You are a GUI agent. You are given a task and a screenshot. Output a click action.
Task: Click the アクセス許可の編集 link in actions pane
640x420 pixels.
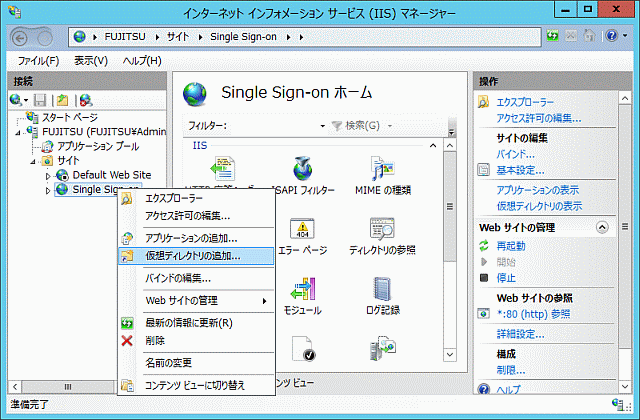(539, 118)
